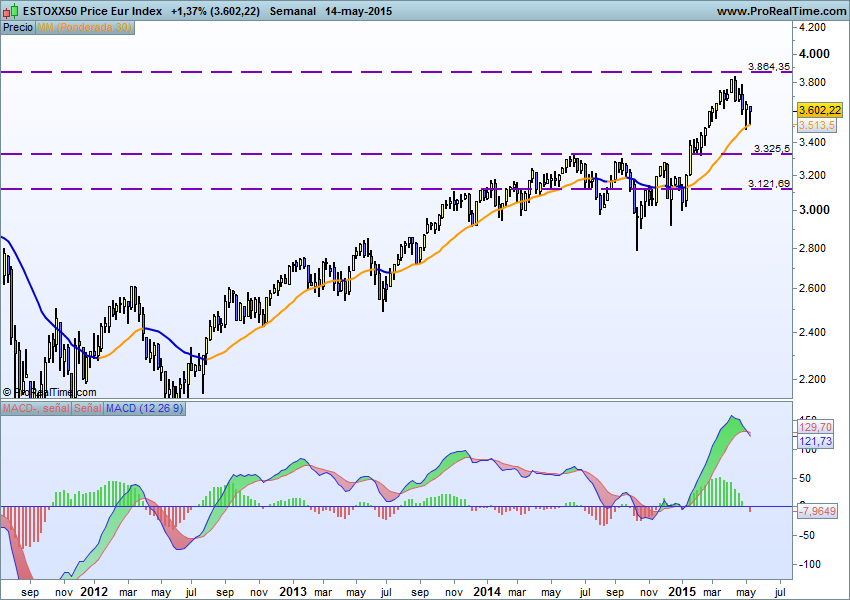The width and height of the screenshot is (850, 600).
Task: Click the MACD-, señal histogram label
Action: point(36,409)
